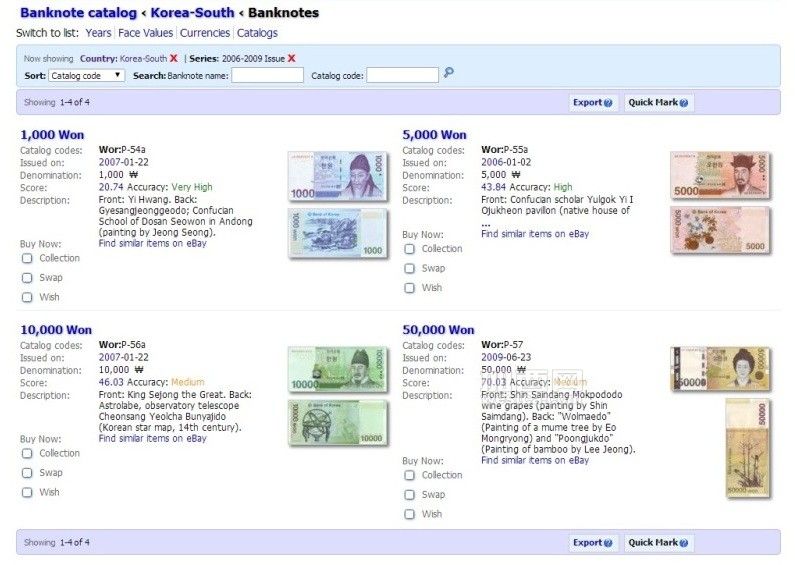The height and width of the screenshot is (565, 795).
Task: Click the Banknote name search field
Action: click(267, 75)
